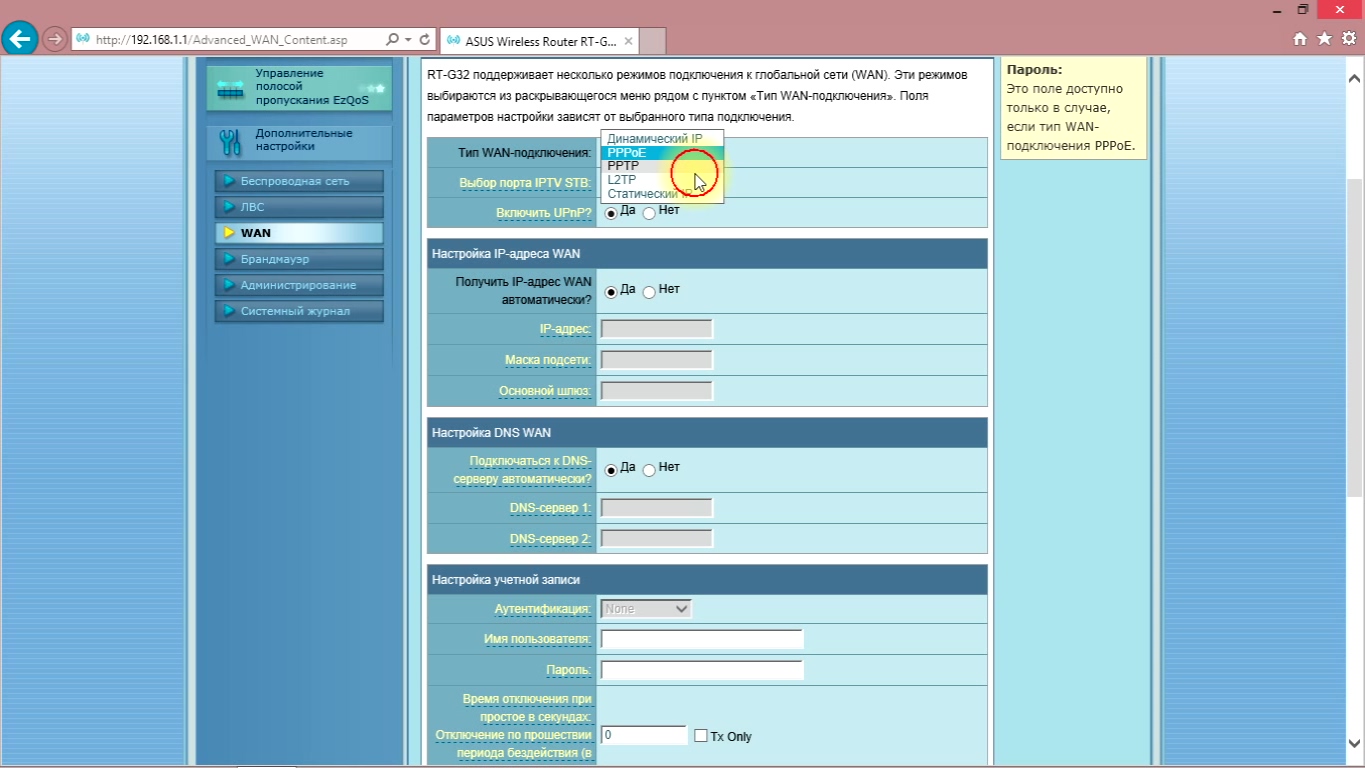Click the EzQoS bandwidth management icon
This screenshot has width=1365, height=768.
(x=230, y=88)
